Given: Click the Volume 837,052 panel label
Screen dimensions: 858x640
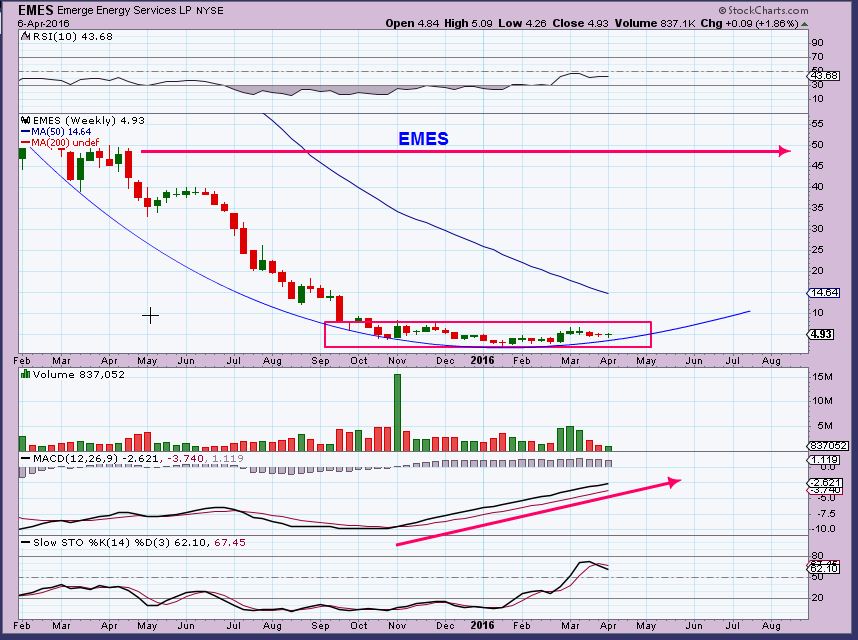Looking at the screenshot, I should [79, 375].
